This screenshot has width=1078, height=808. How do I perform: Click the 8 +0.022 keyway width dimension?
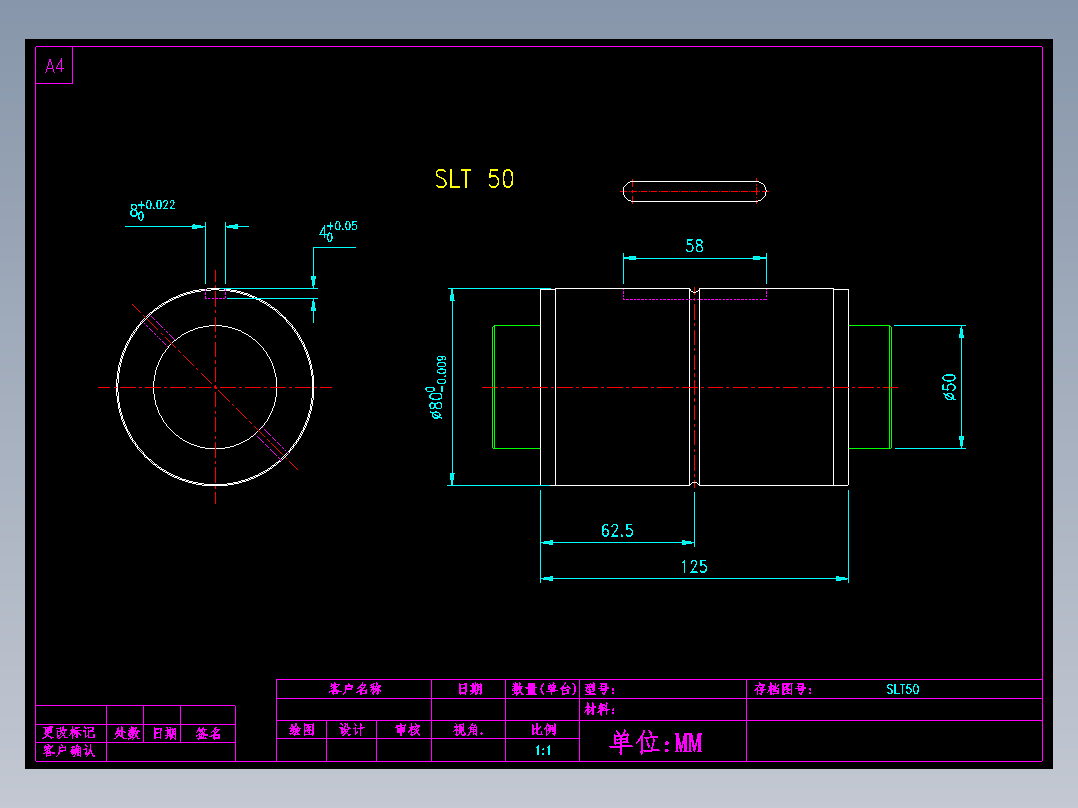click(153, 209)
